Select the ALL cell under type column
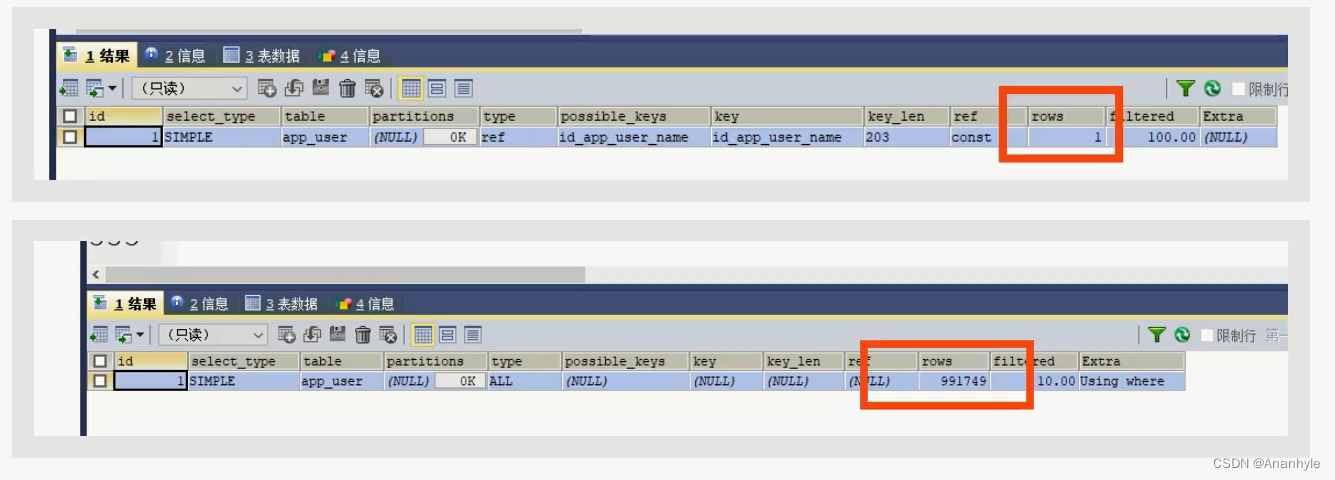The height and width of the screenshot is (480, 1335). click(524, 381)
